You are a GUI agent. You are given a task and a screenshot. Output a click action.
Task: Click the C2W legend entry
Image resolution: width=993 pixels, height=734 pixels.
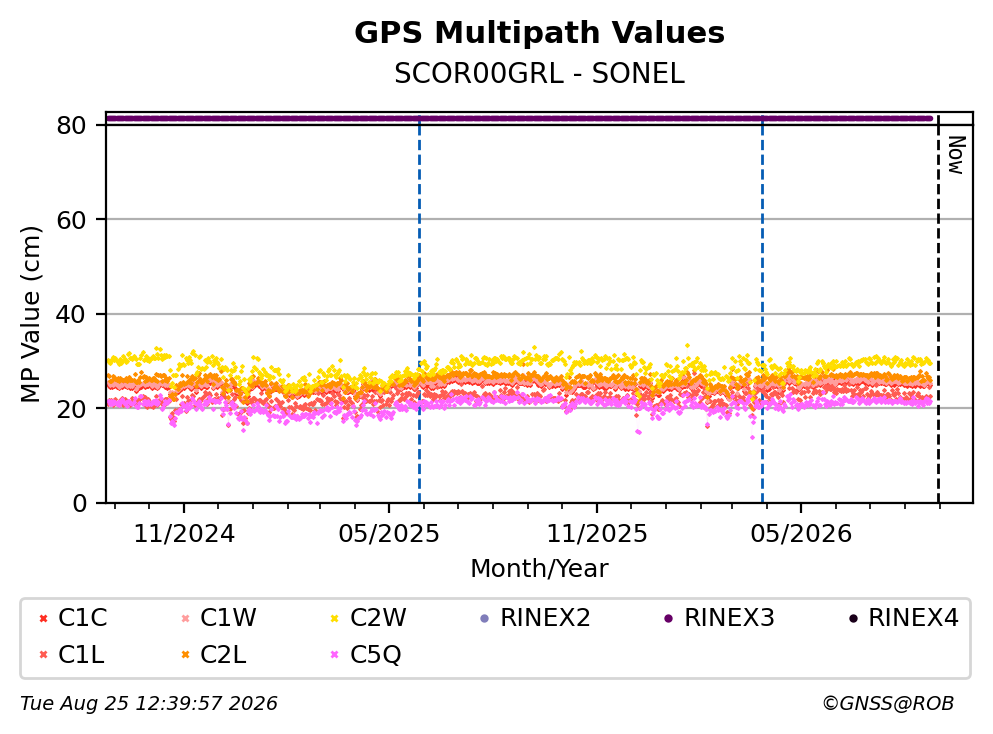coord(369,617)
